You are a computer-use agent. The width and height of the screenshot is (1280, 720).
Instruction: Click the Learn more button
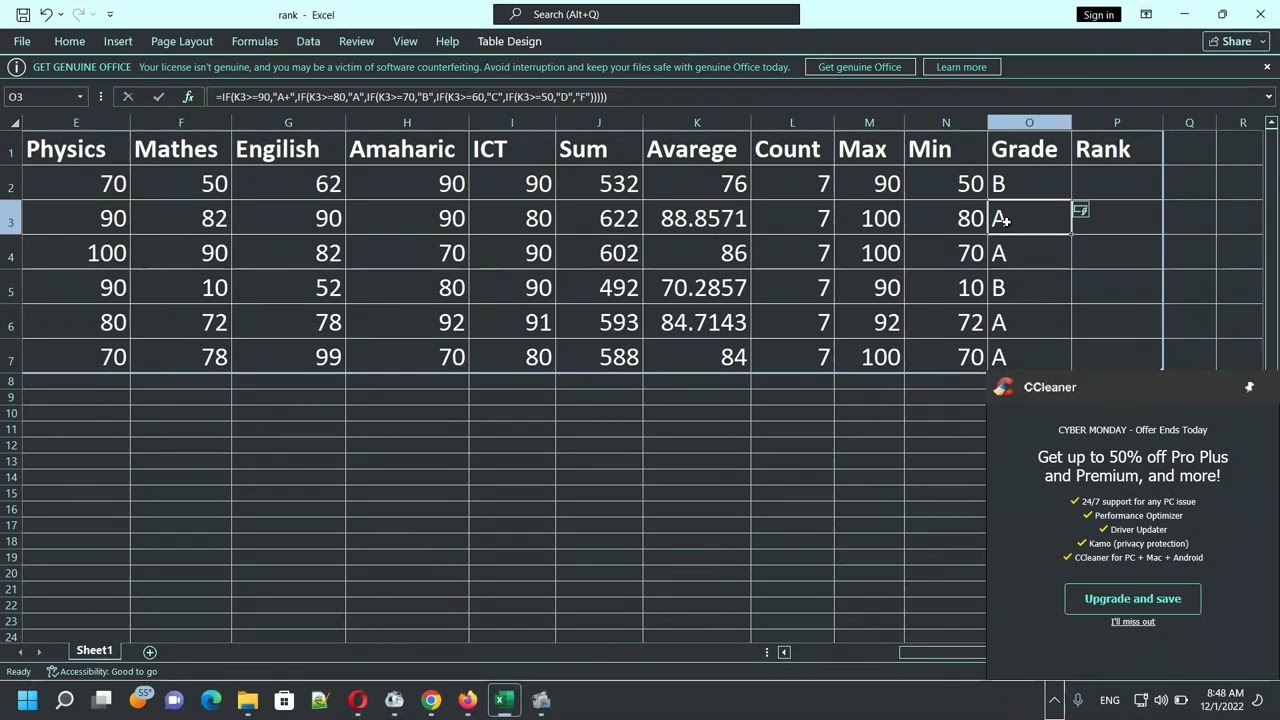tap(961, 67)
